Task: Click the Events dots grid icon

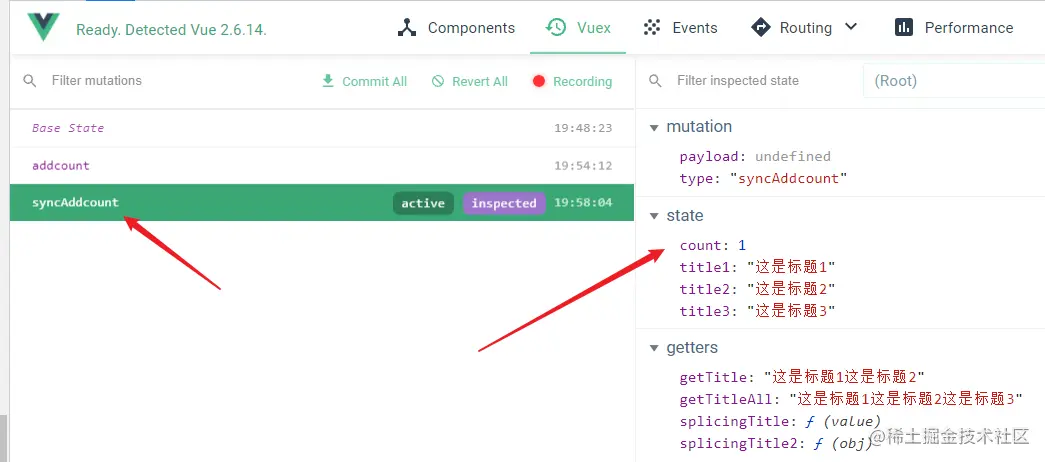Action: pyautogui.click(x=653, y=28)
